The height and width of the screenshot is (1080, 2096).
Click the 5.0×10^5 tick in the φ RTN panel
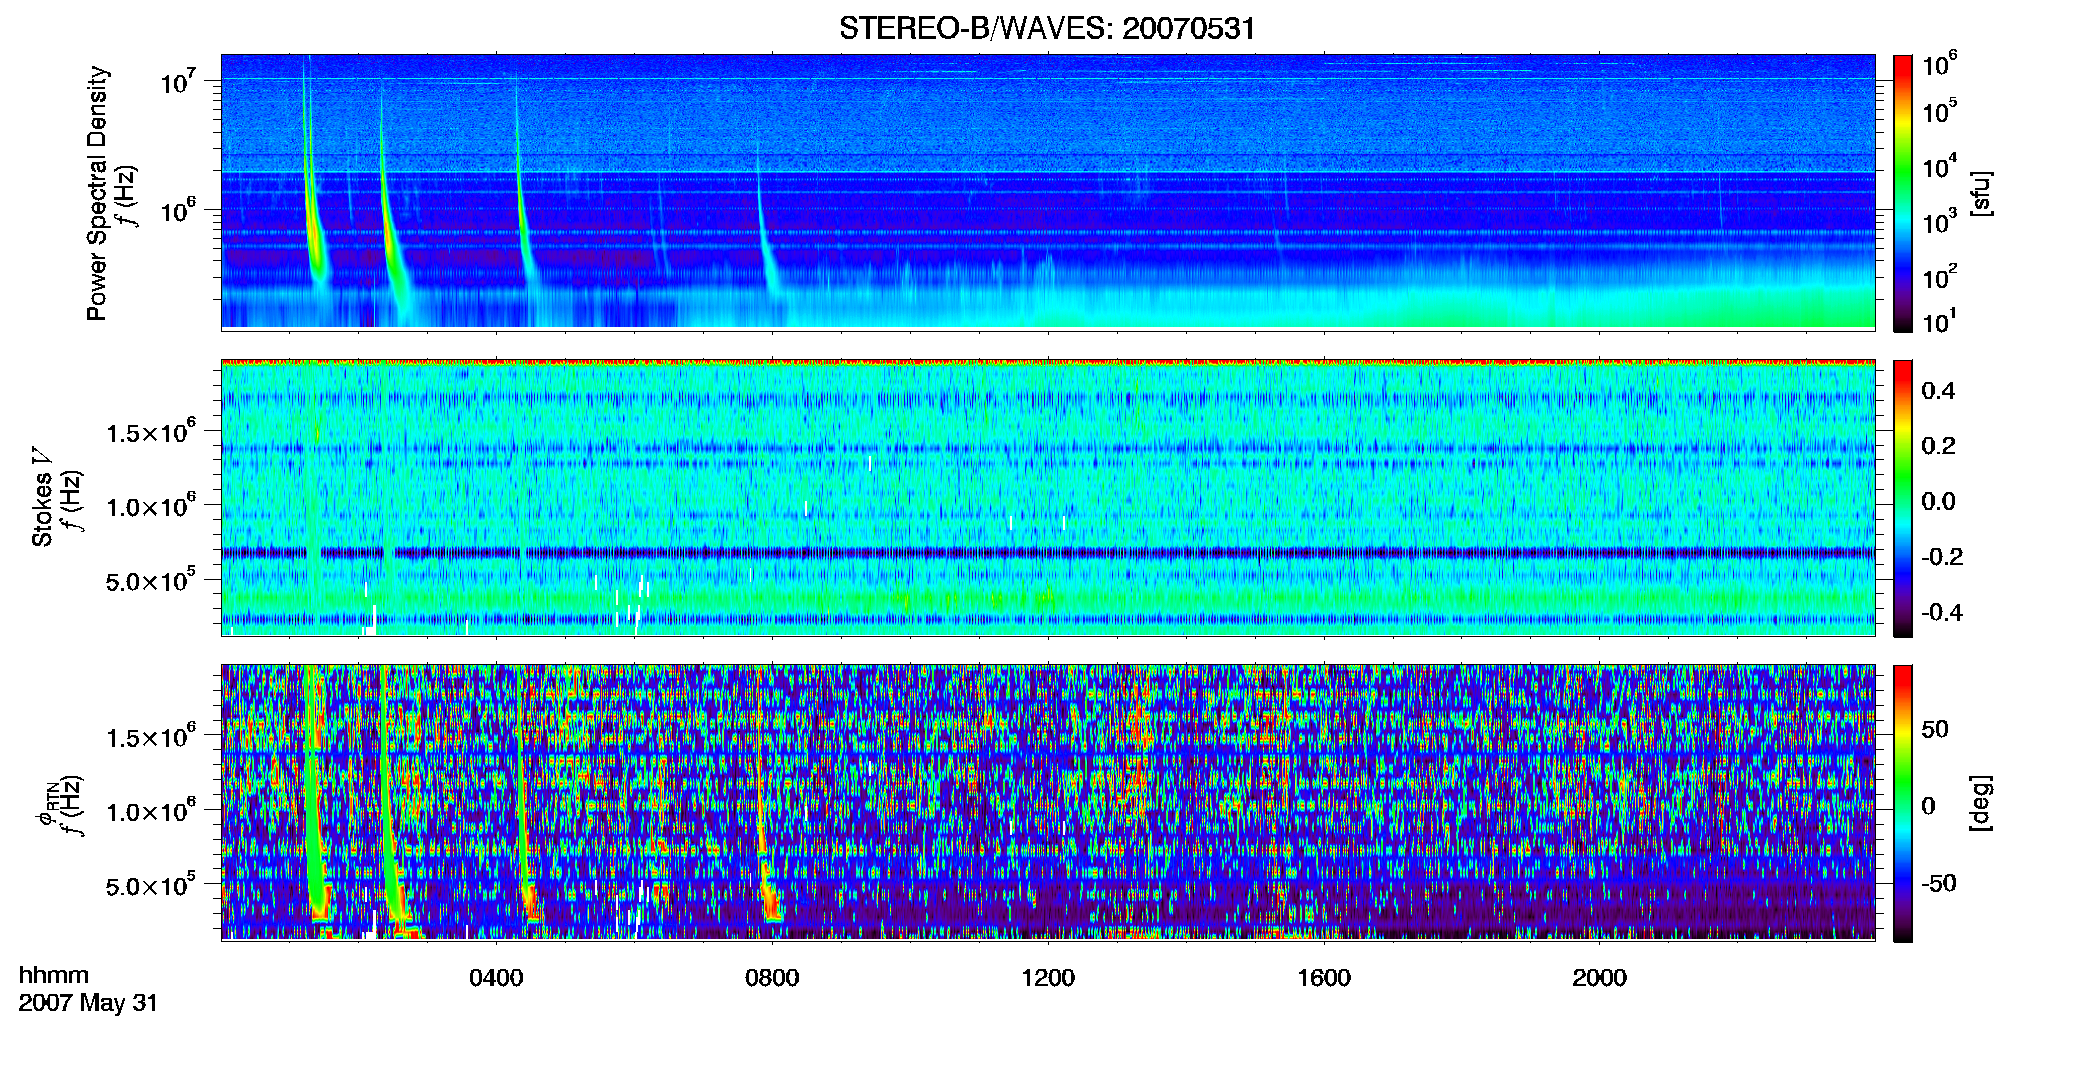(x=151, y=884)
